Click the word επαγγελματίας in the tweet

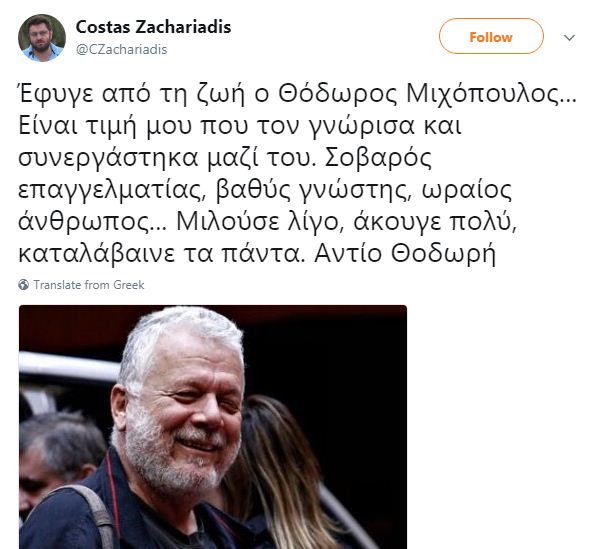point(111,190)
